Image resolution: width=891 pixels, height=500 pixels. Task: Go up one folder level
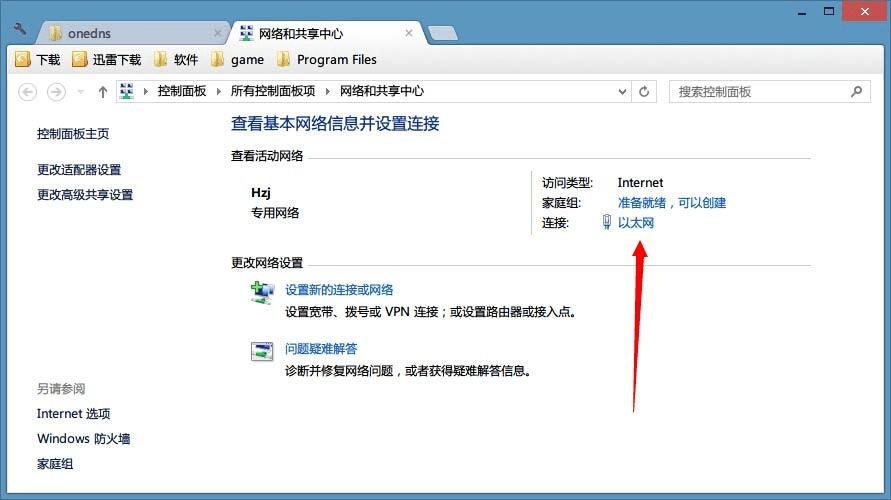(102, 91)
